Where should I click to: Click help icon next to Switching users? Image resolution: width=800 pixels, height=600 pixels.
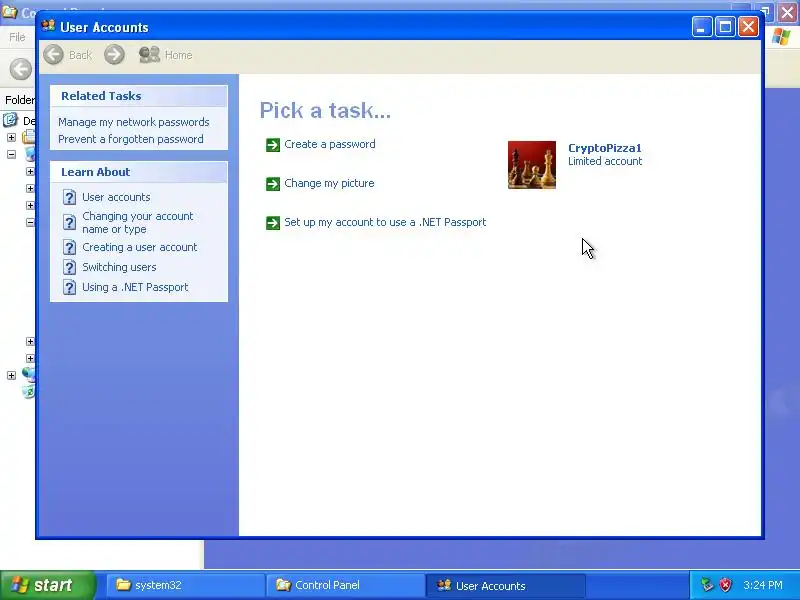69,267
